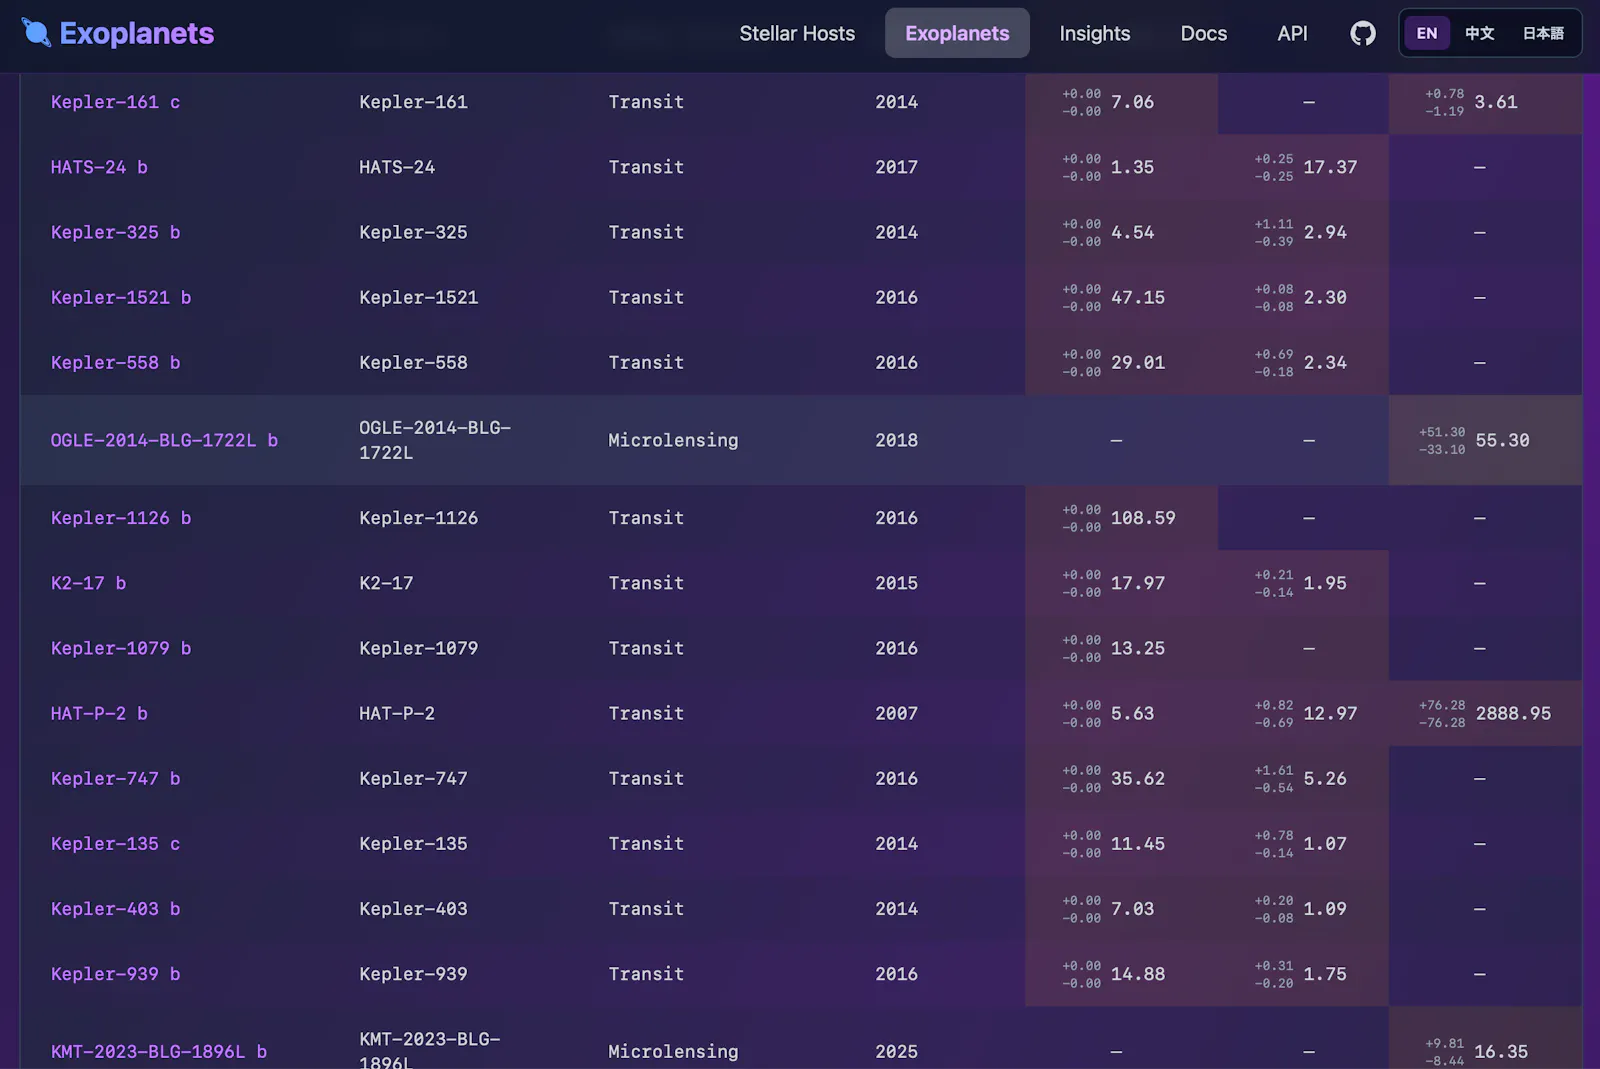Open the API page

[1292, 33]
